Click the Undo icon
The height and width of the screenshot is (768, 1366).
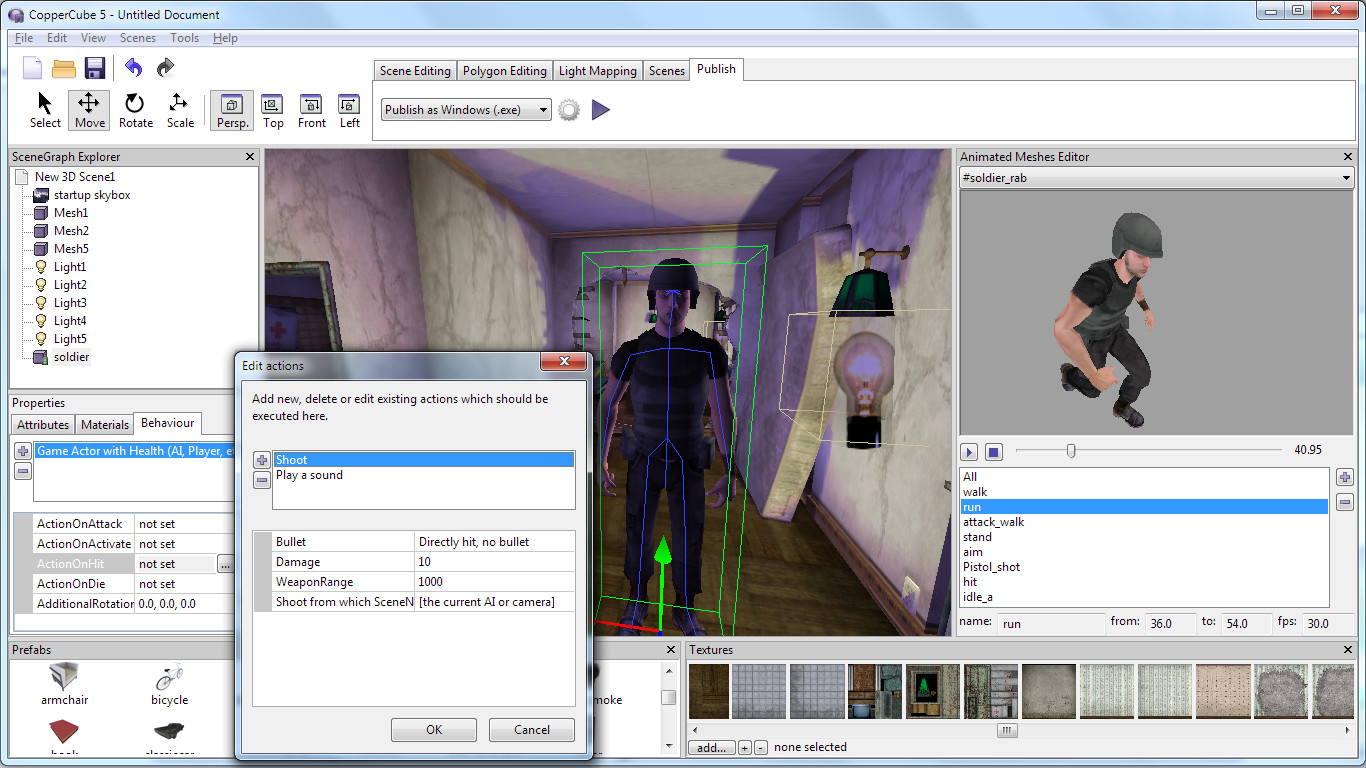tap(133, 67)
